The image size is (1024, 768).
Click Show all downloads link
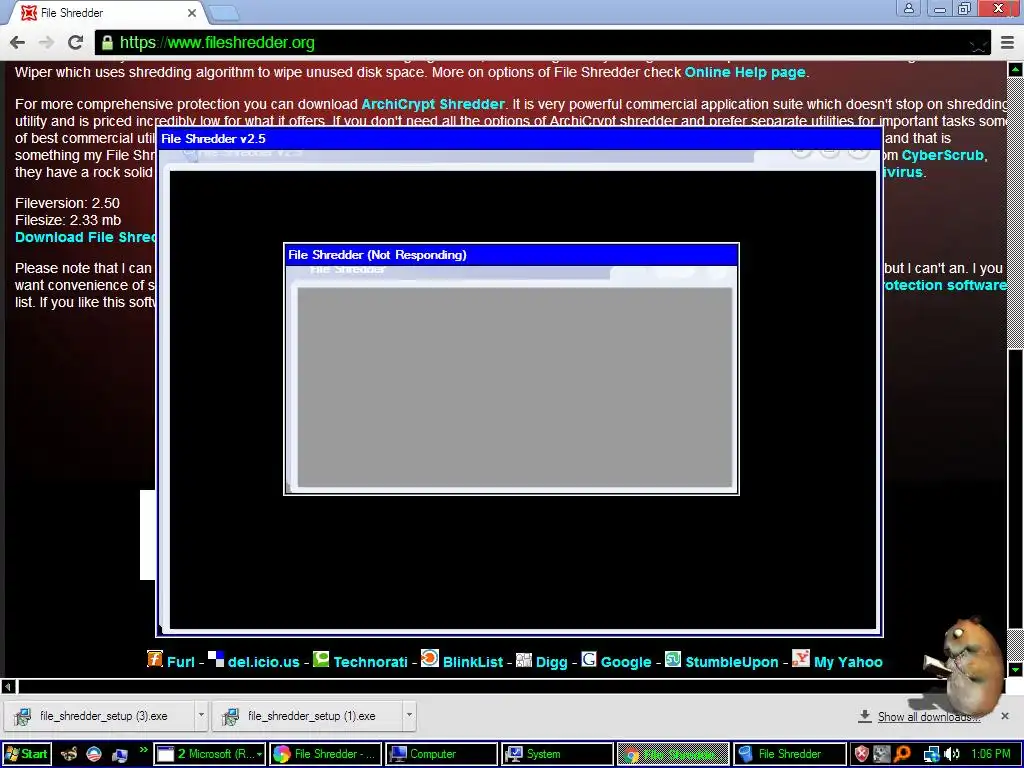point(929,716)
